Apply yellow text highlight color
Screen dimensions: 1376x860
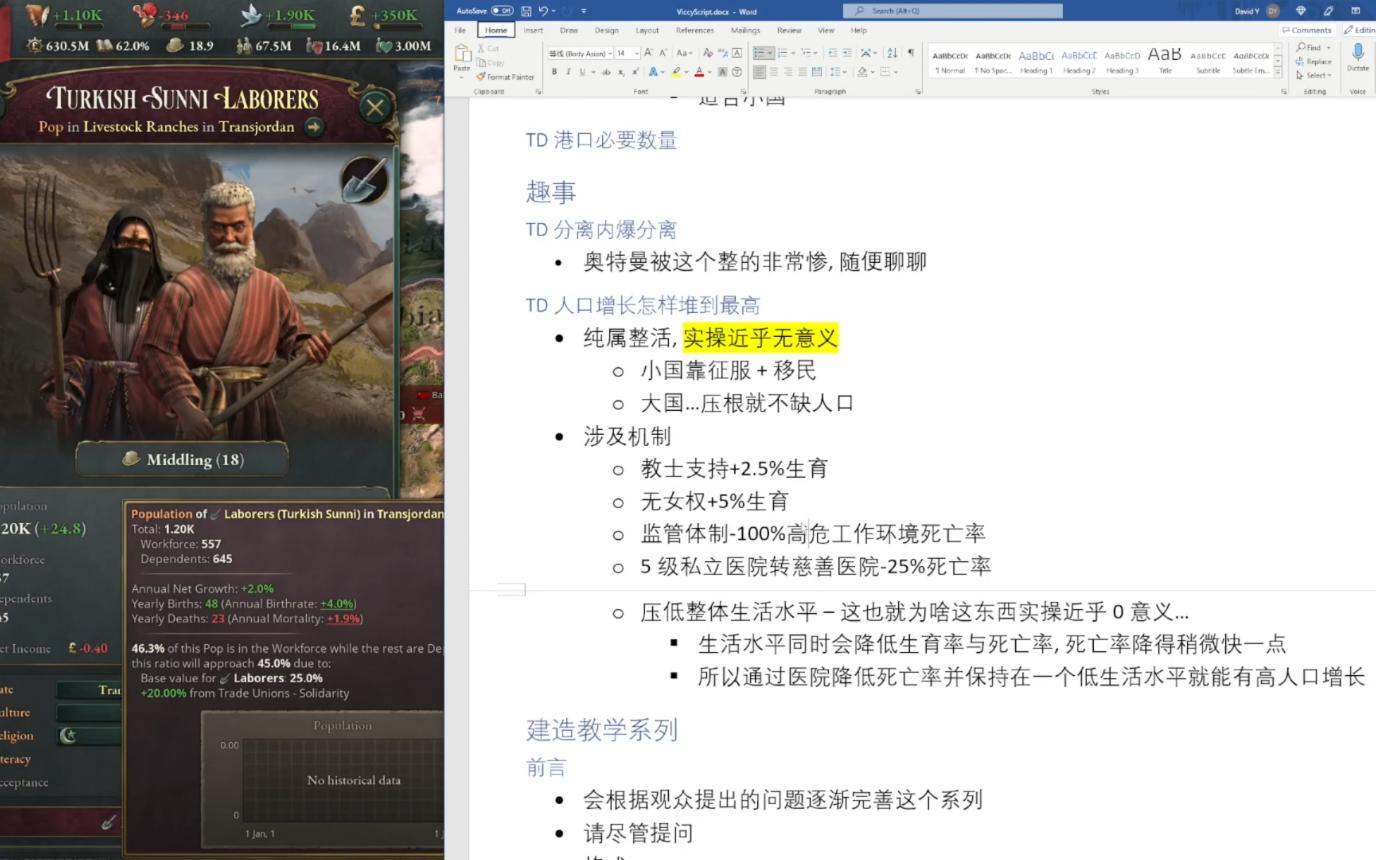677,72
